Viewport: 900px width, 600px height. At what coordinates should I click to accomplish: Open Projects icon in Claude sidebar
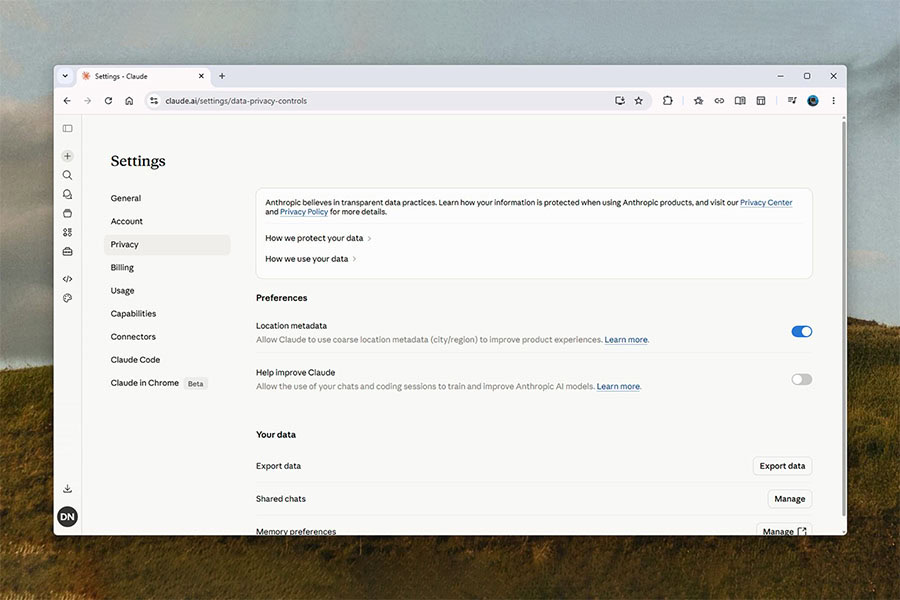[x=67, y=214]
